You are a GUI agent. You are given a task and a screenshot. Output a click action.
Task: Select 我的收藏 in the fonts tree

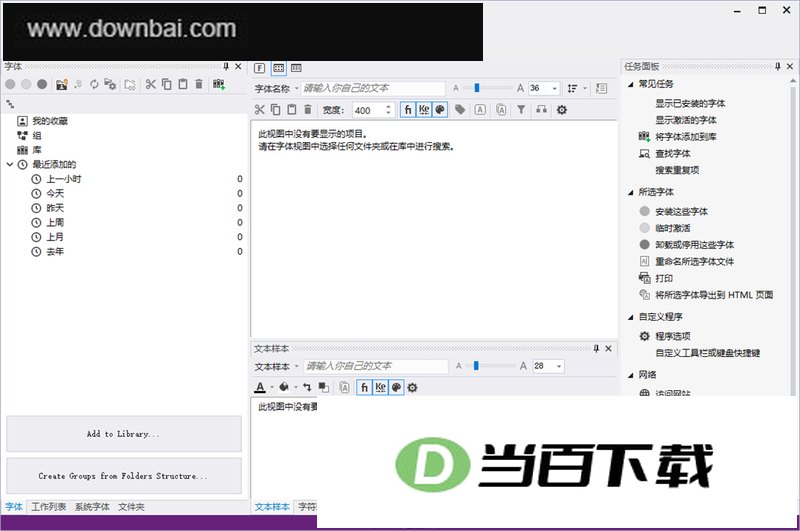[x=49, y=121]
